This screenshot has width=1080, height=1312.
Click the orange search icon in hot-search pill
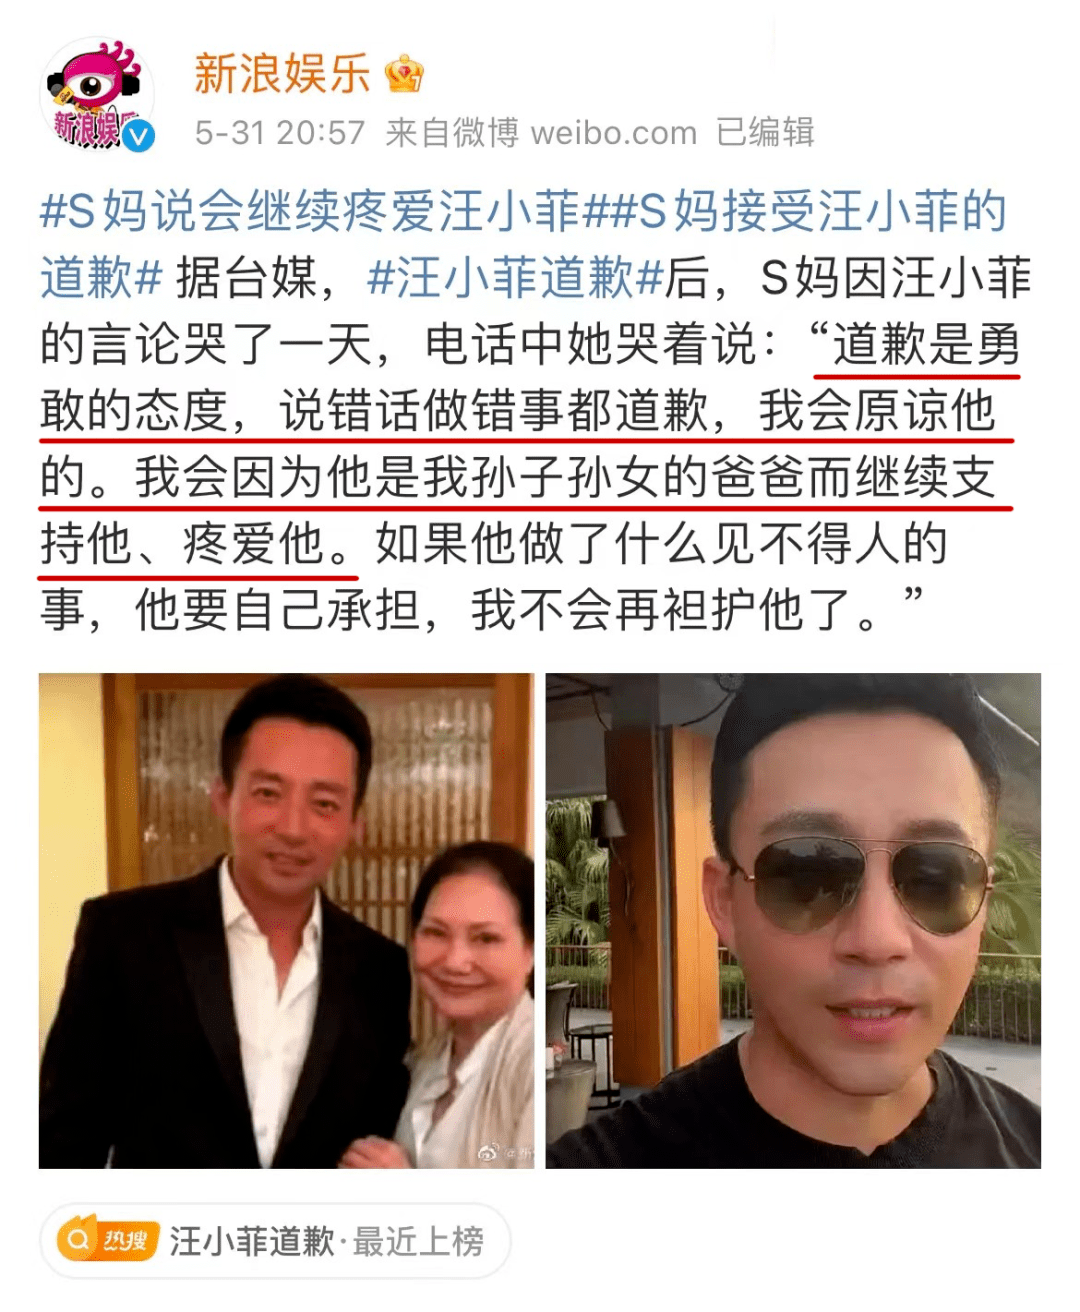coord(77,1241)
